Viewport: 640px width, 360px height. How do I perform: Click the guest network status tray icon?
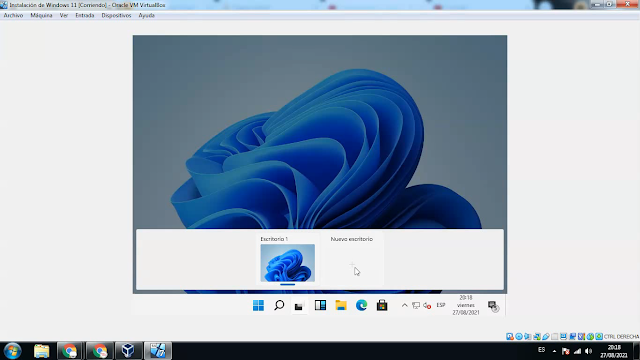click(x=416, y=305)
